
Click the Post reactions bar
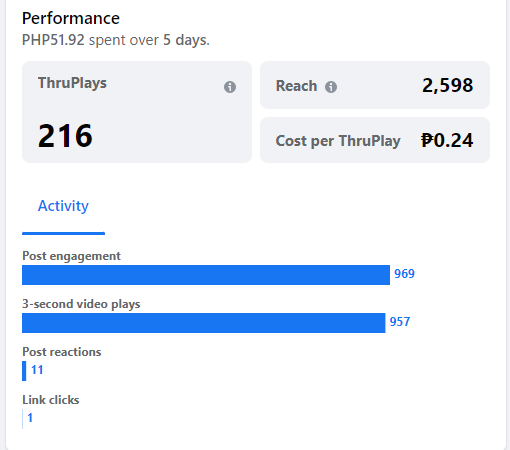(24, 371)
